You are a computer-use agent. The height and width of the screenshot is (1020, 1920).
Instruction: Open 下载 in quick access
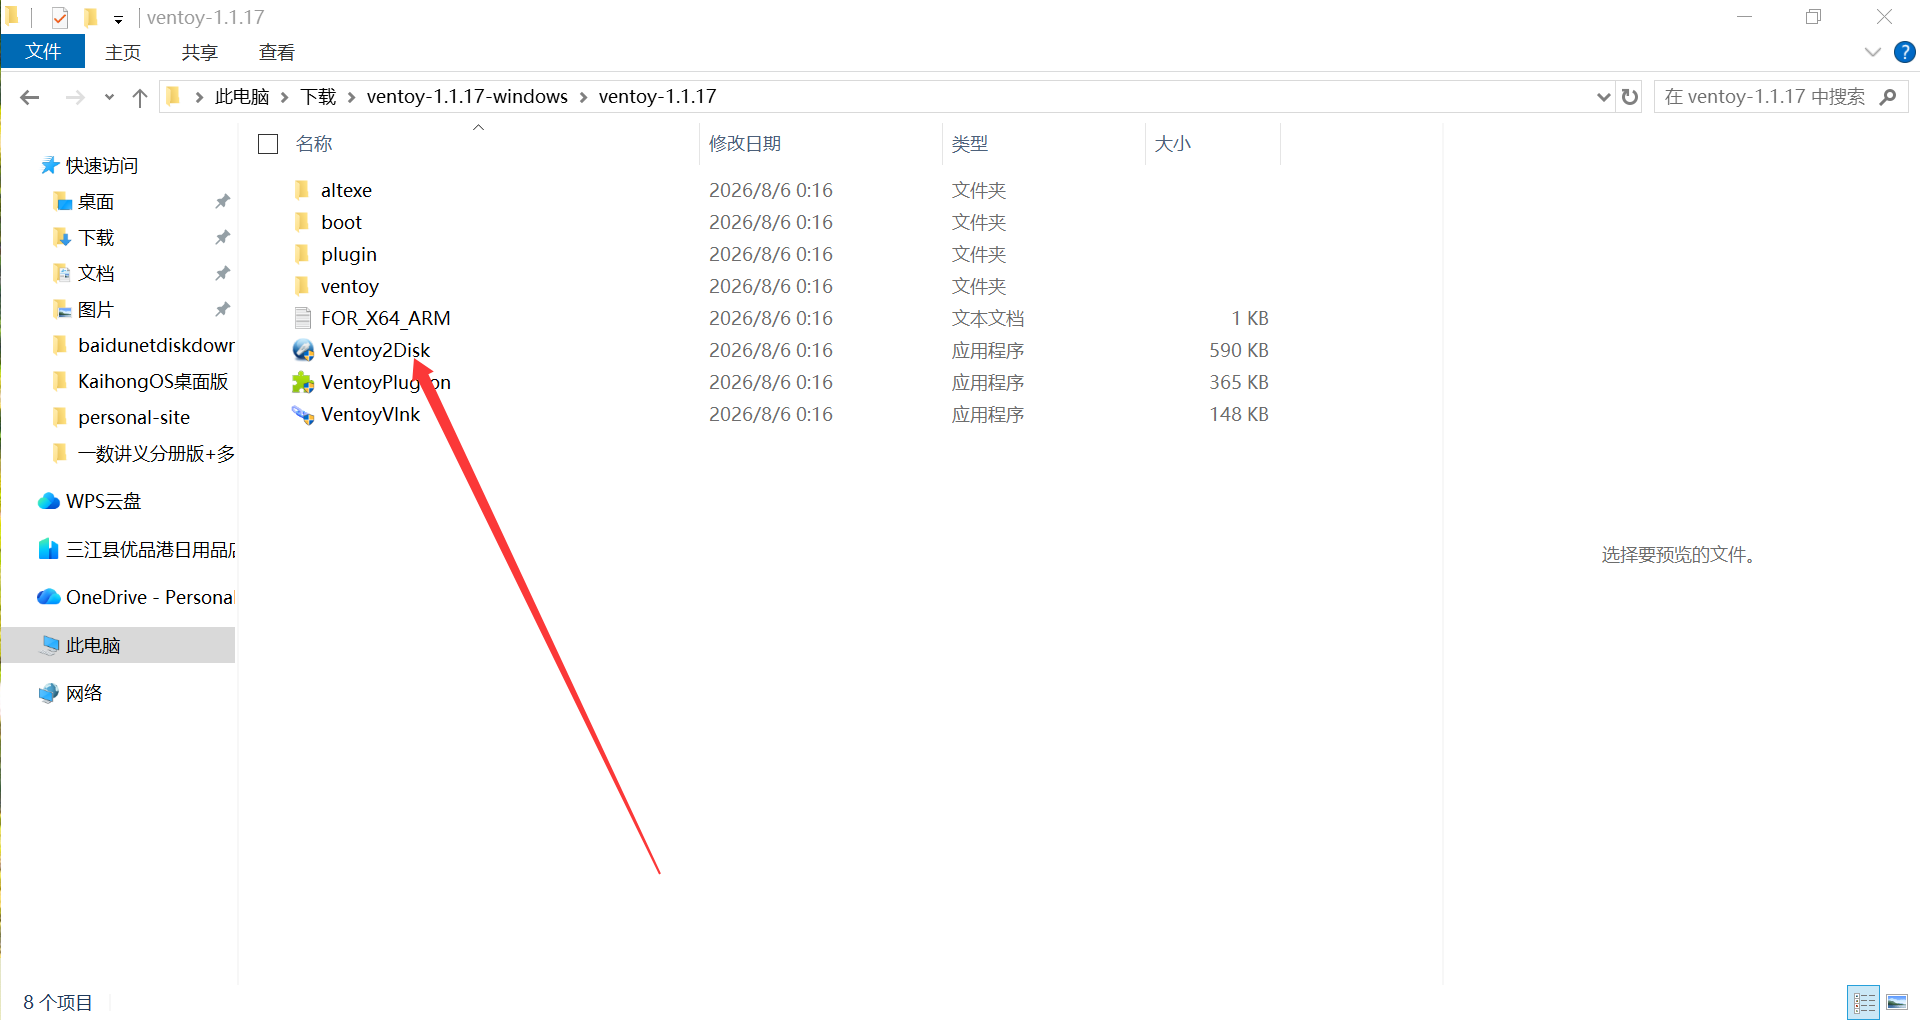(96, 237)
